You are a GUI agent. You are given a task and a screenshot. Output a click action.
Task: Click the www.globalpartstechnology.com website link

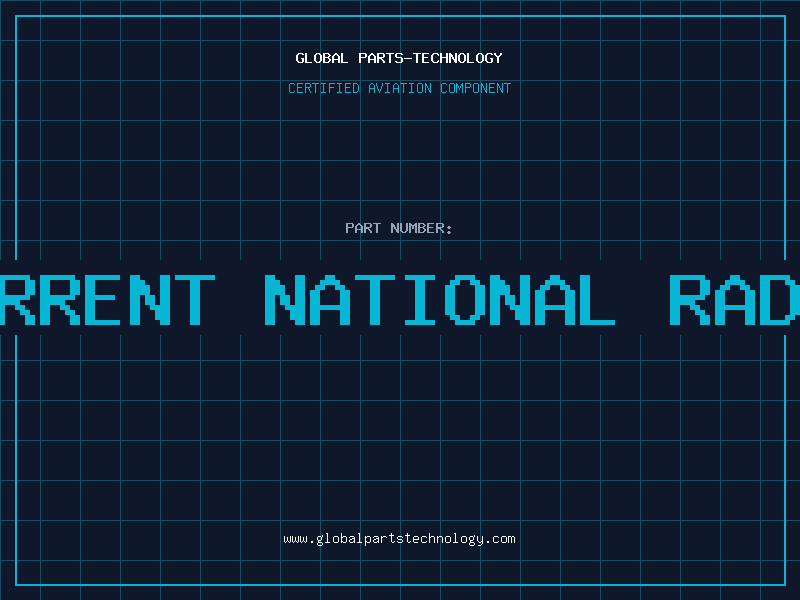pyautogui.click(x=399, y=539)
